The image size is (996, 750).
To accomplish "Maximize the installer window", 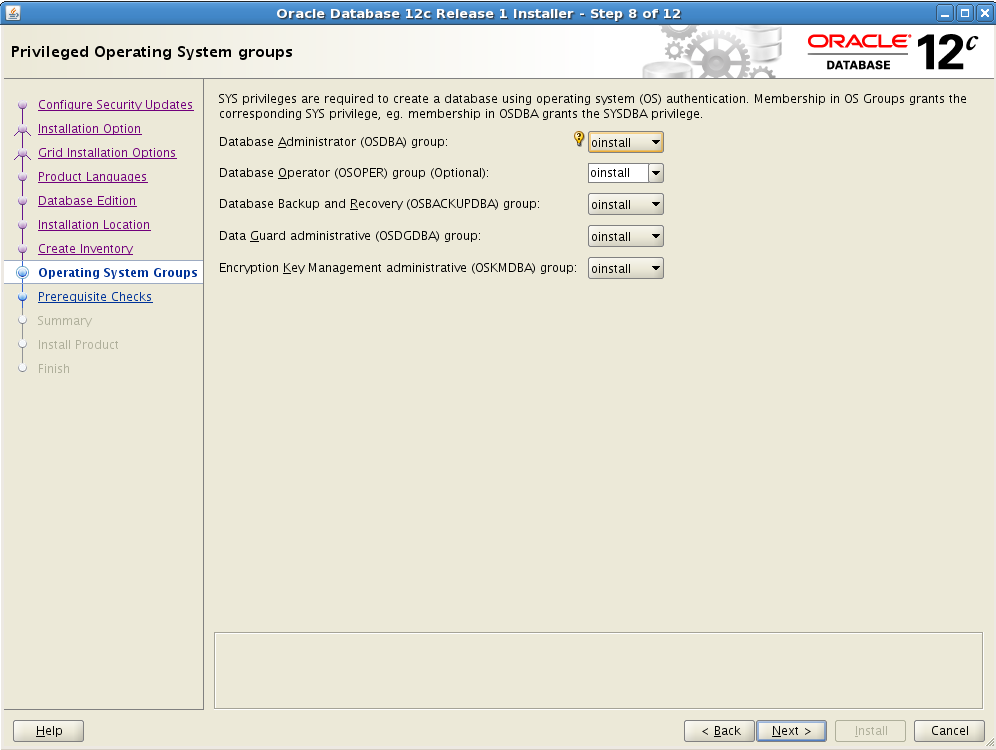I will click(965, 13).
